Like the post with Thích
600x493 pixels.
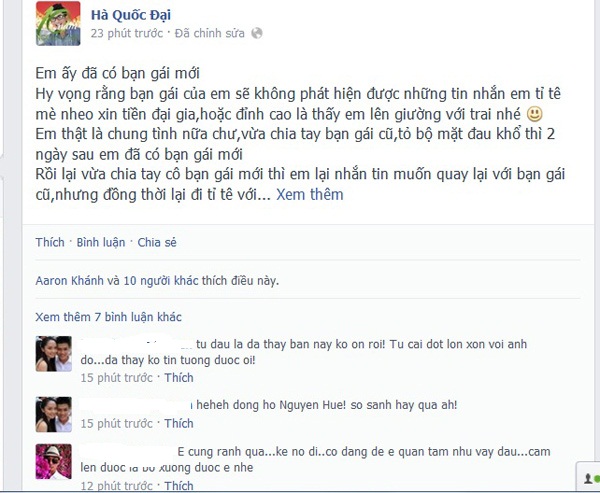(50, 242)
